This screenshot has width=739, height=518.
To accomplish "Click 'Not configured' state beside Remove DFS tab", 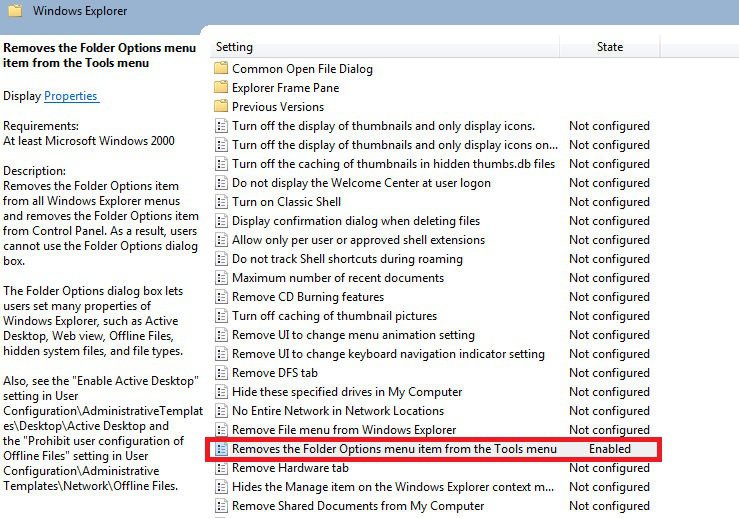I will coord(609,373).
